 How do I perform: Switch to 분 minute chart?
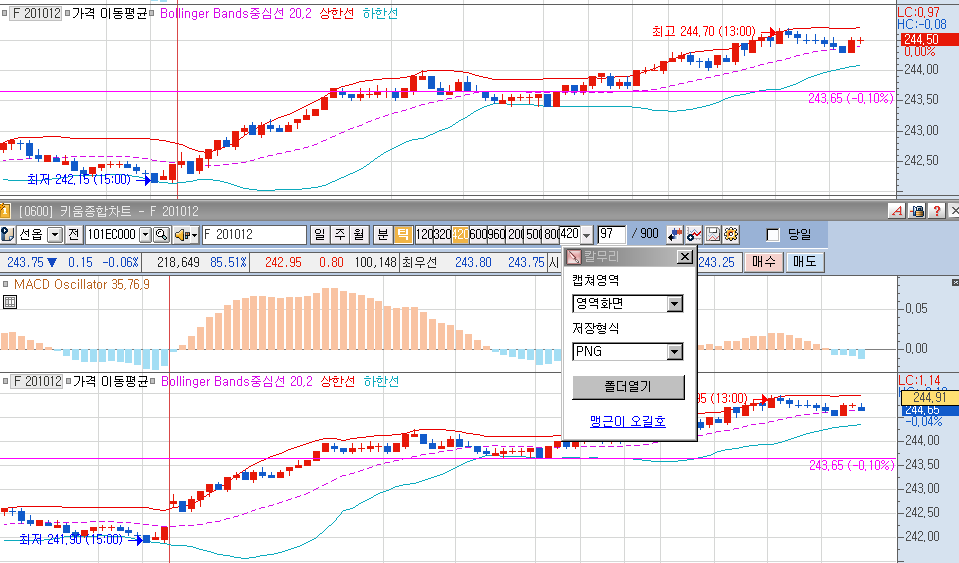pyautogui.click(x=383, y=234)
